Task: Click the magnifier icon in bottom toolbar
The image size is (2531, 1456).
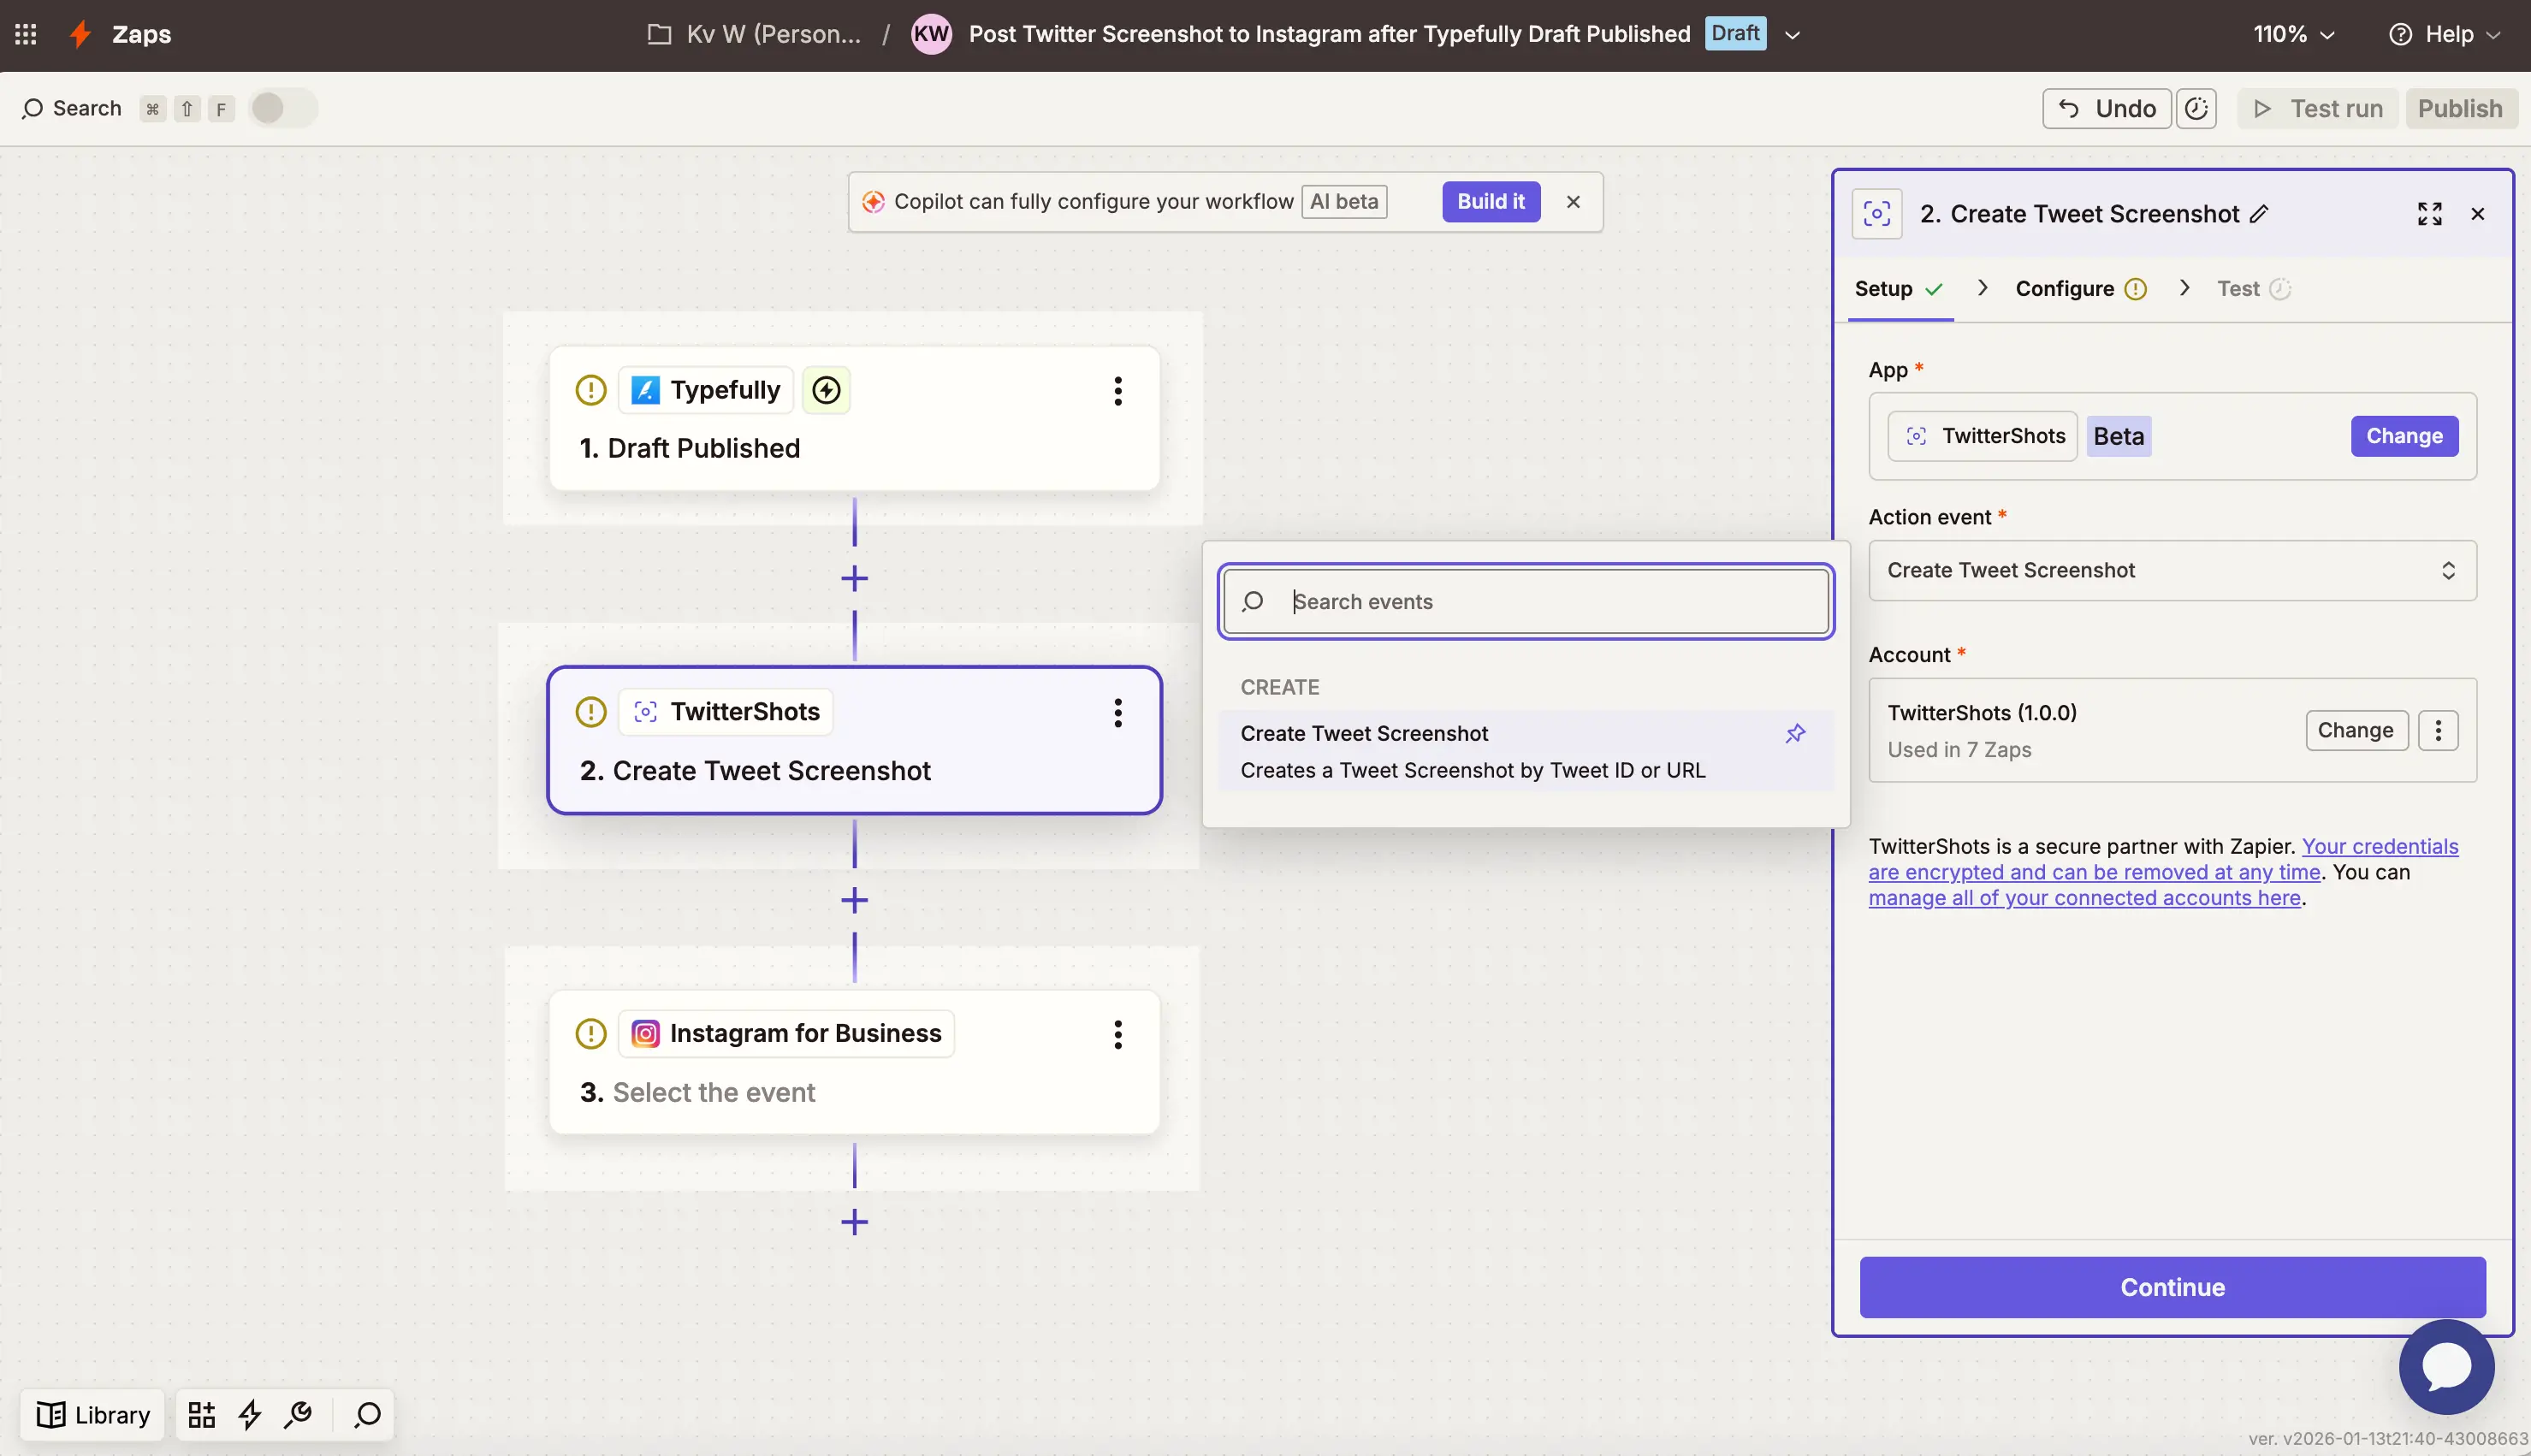Action: (x=365, y=1414)
